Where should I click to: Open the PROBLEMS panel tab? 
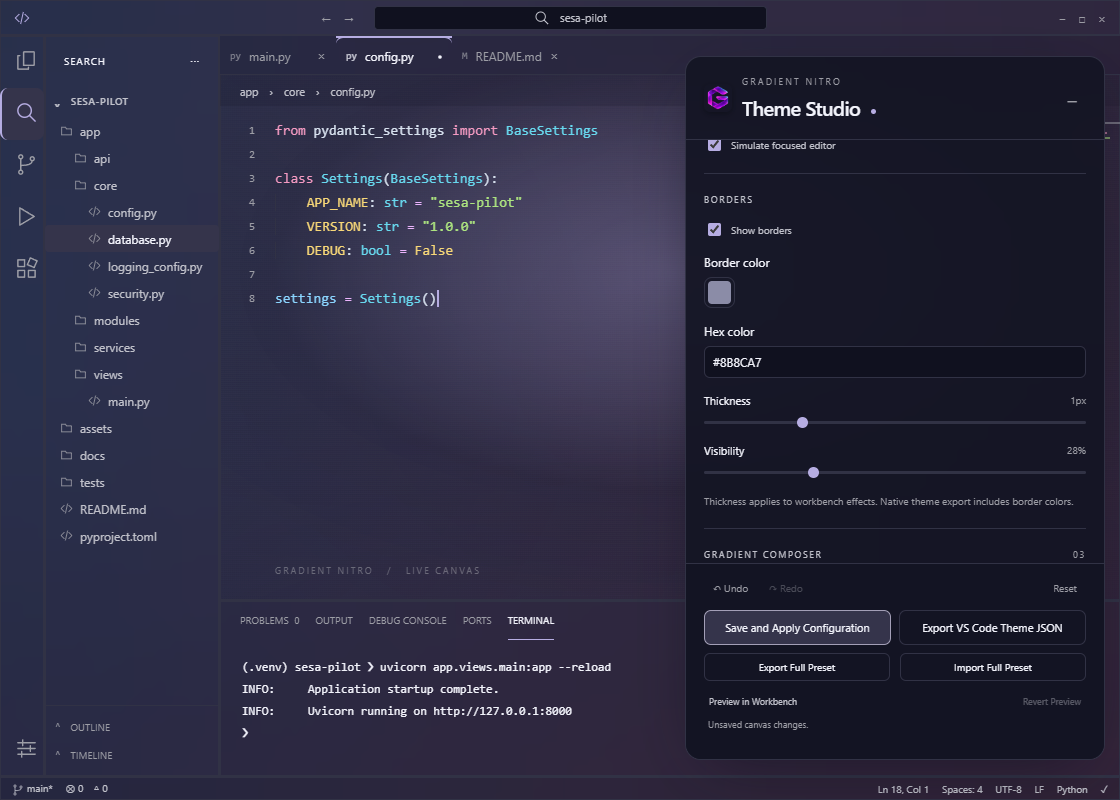click(269, 620)
